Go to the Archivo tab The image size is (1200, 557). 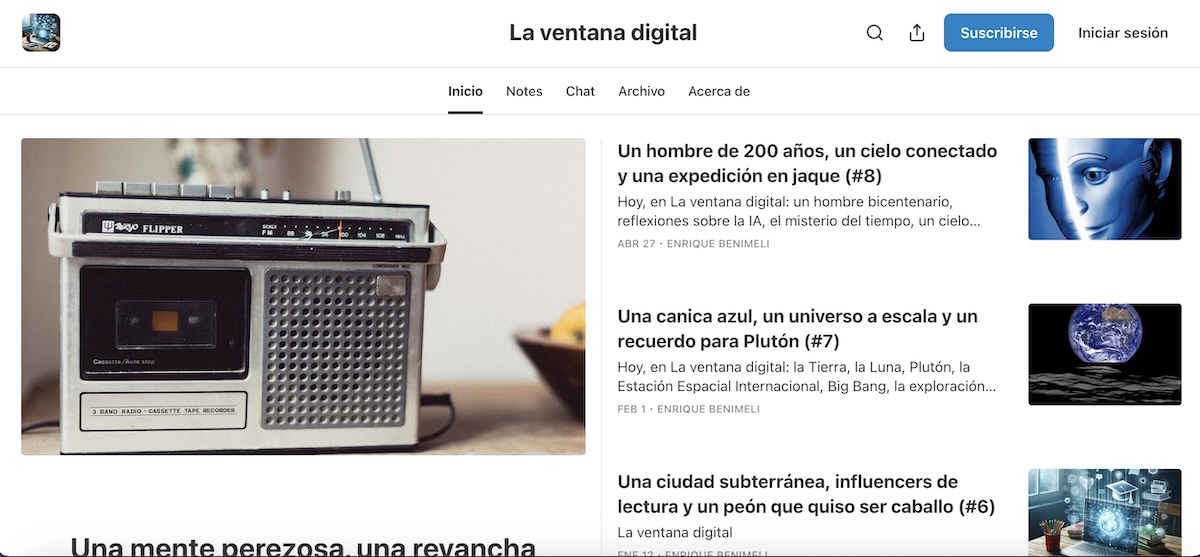tap(641, 91)
